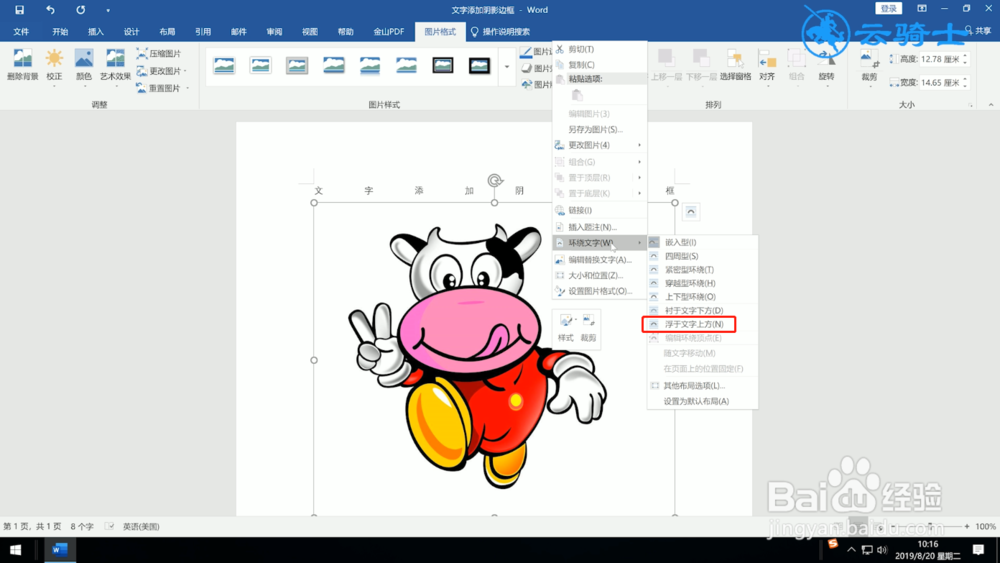Open 其他布局选项(L) dialog
Viewport: 1000px width, 563px height.
[x=702, y=385]
